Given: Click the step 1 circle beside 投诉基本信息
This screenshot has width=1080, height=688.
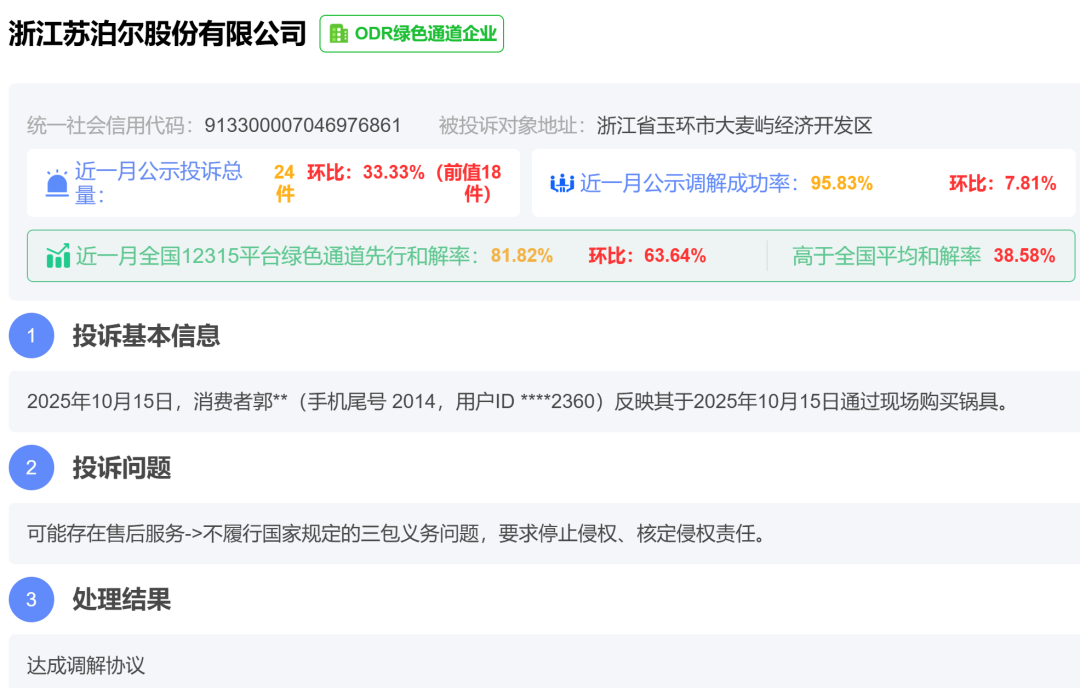Looking at the screenshot, I should 31,335.
